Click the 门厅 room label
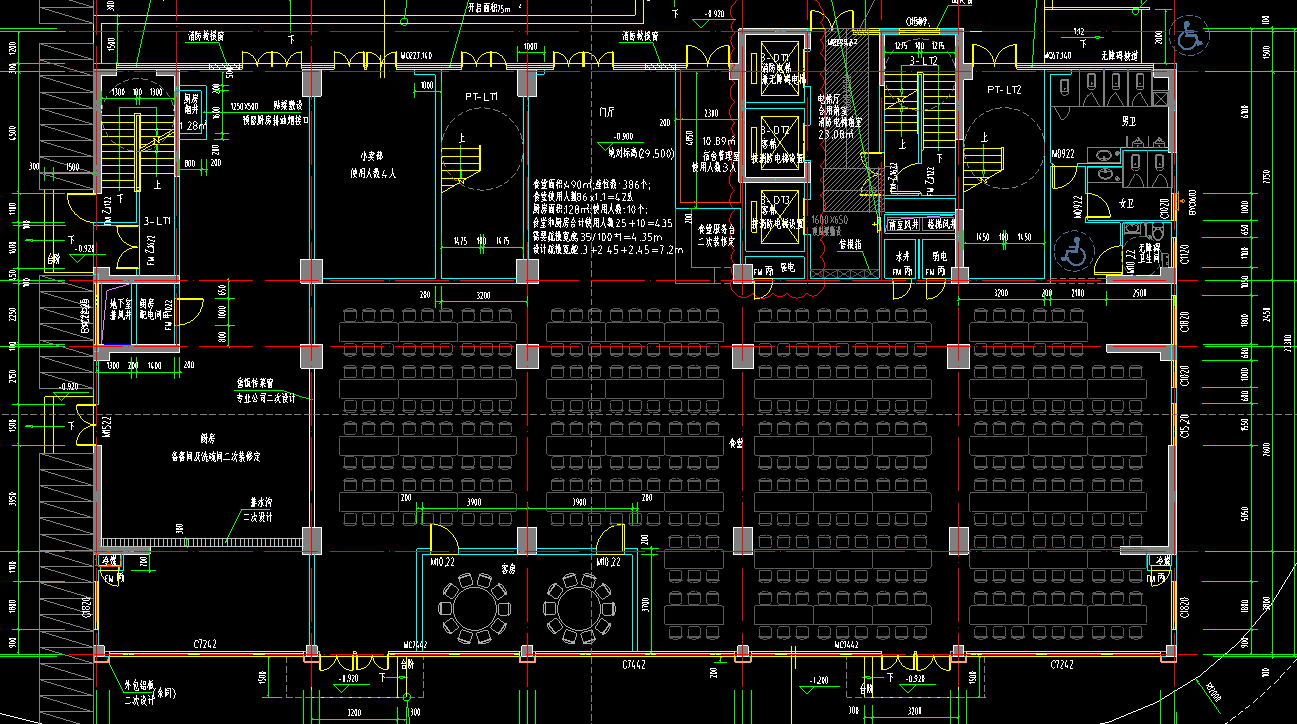 point(605,112)
